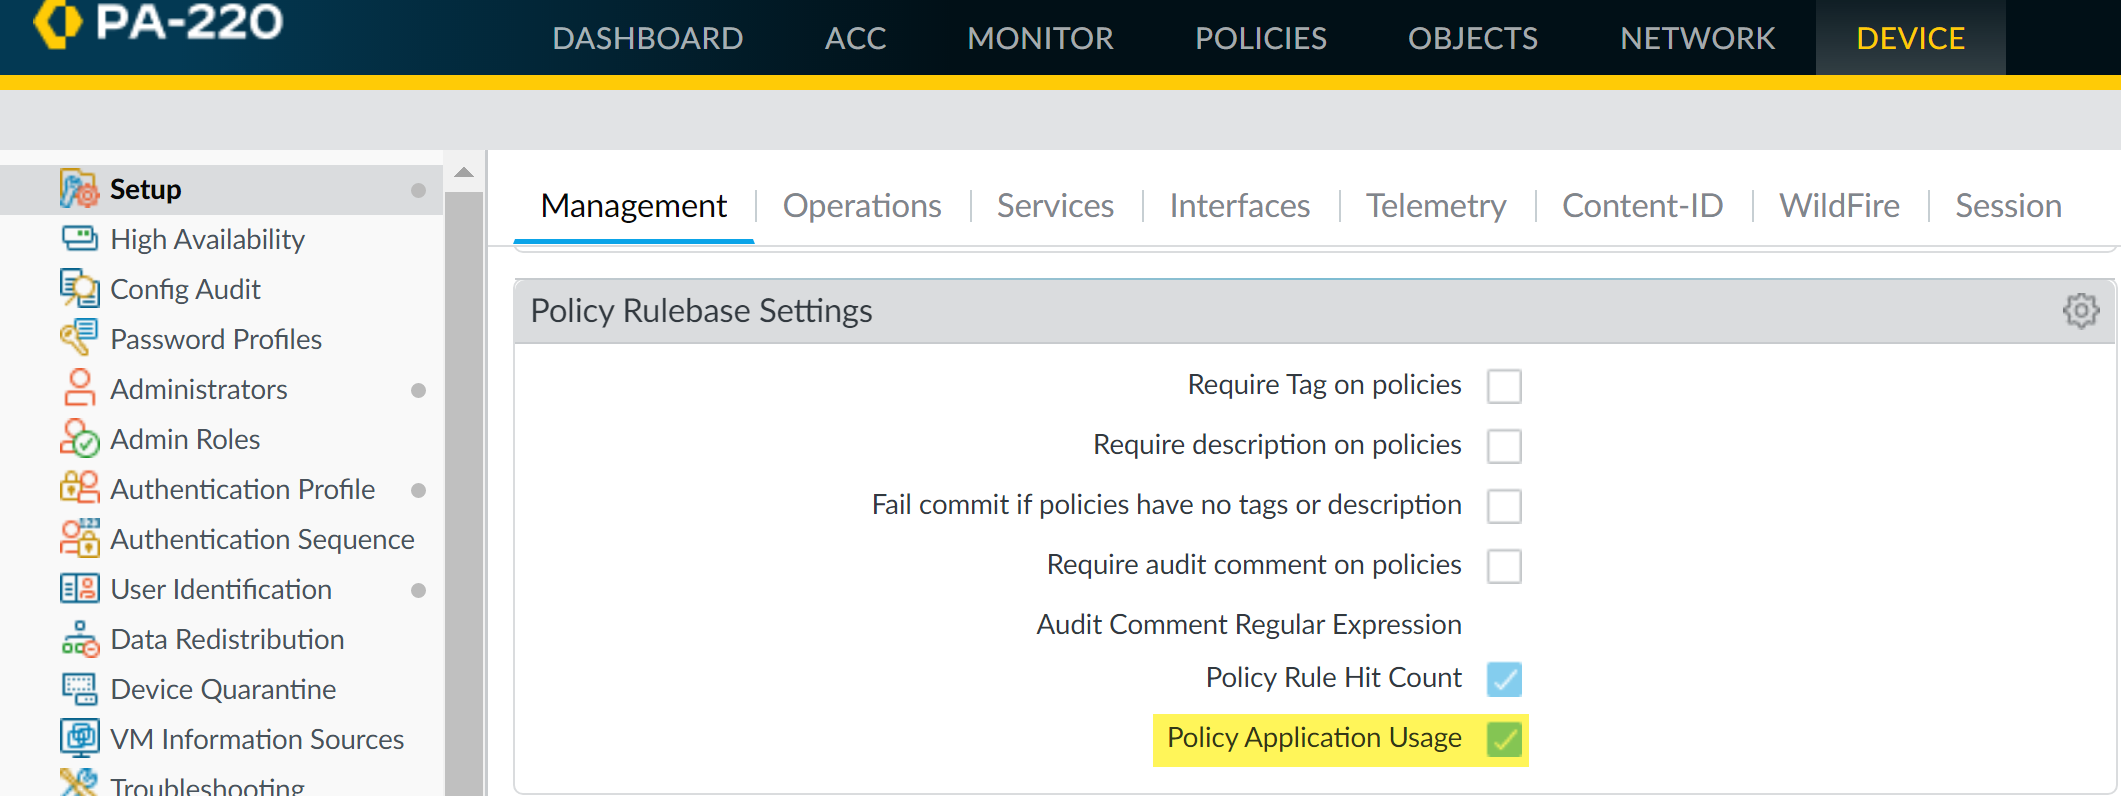Click the Data Redistribution icon
The image size is (2121, 796).
click(x=79, y=639)
